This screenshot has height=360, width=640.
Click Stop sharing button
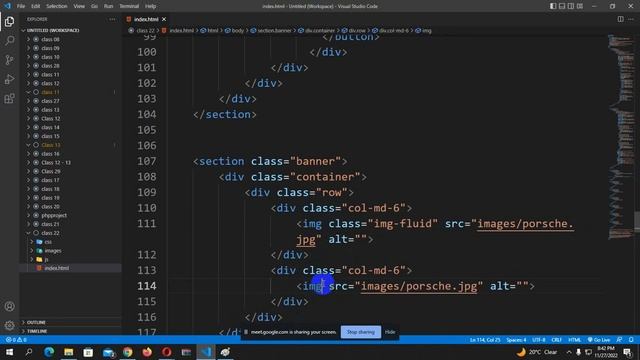pyautogui.click(x=361, y=332)
